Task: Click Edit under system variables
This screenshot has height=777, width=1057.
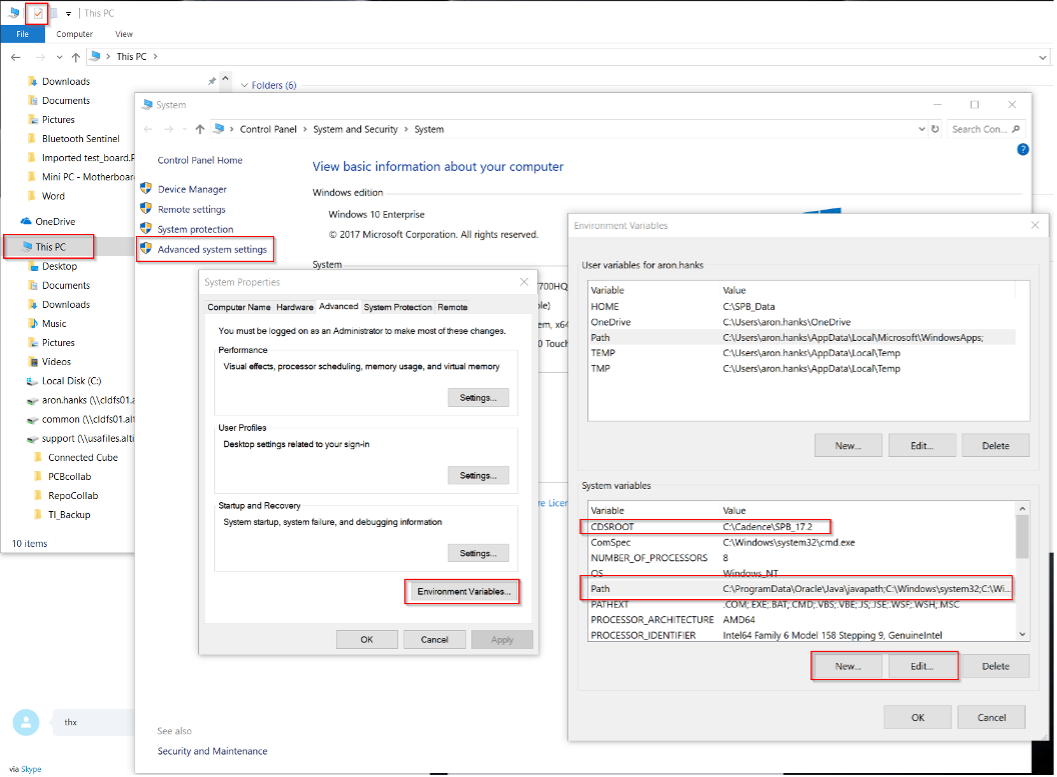Action: click(x=922, y=666)
